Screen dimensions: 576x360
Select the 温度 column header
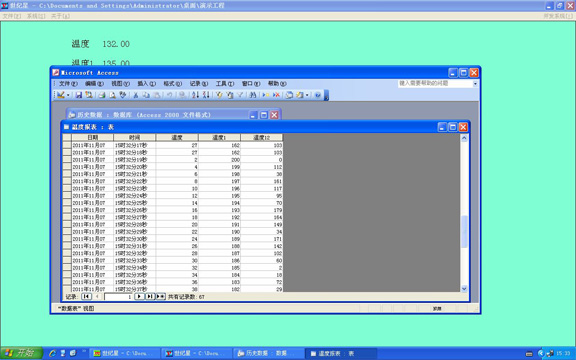pos(177,137)
